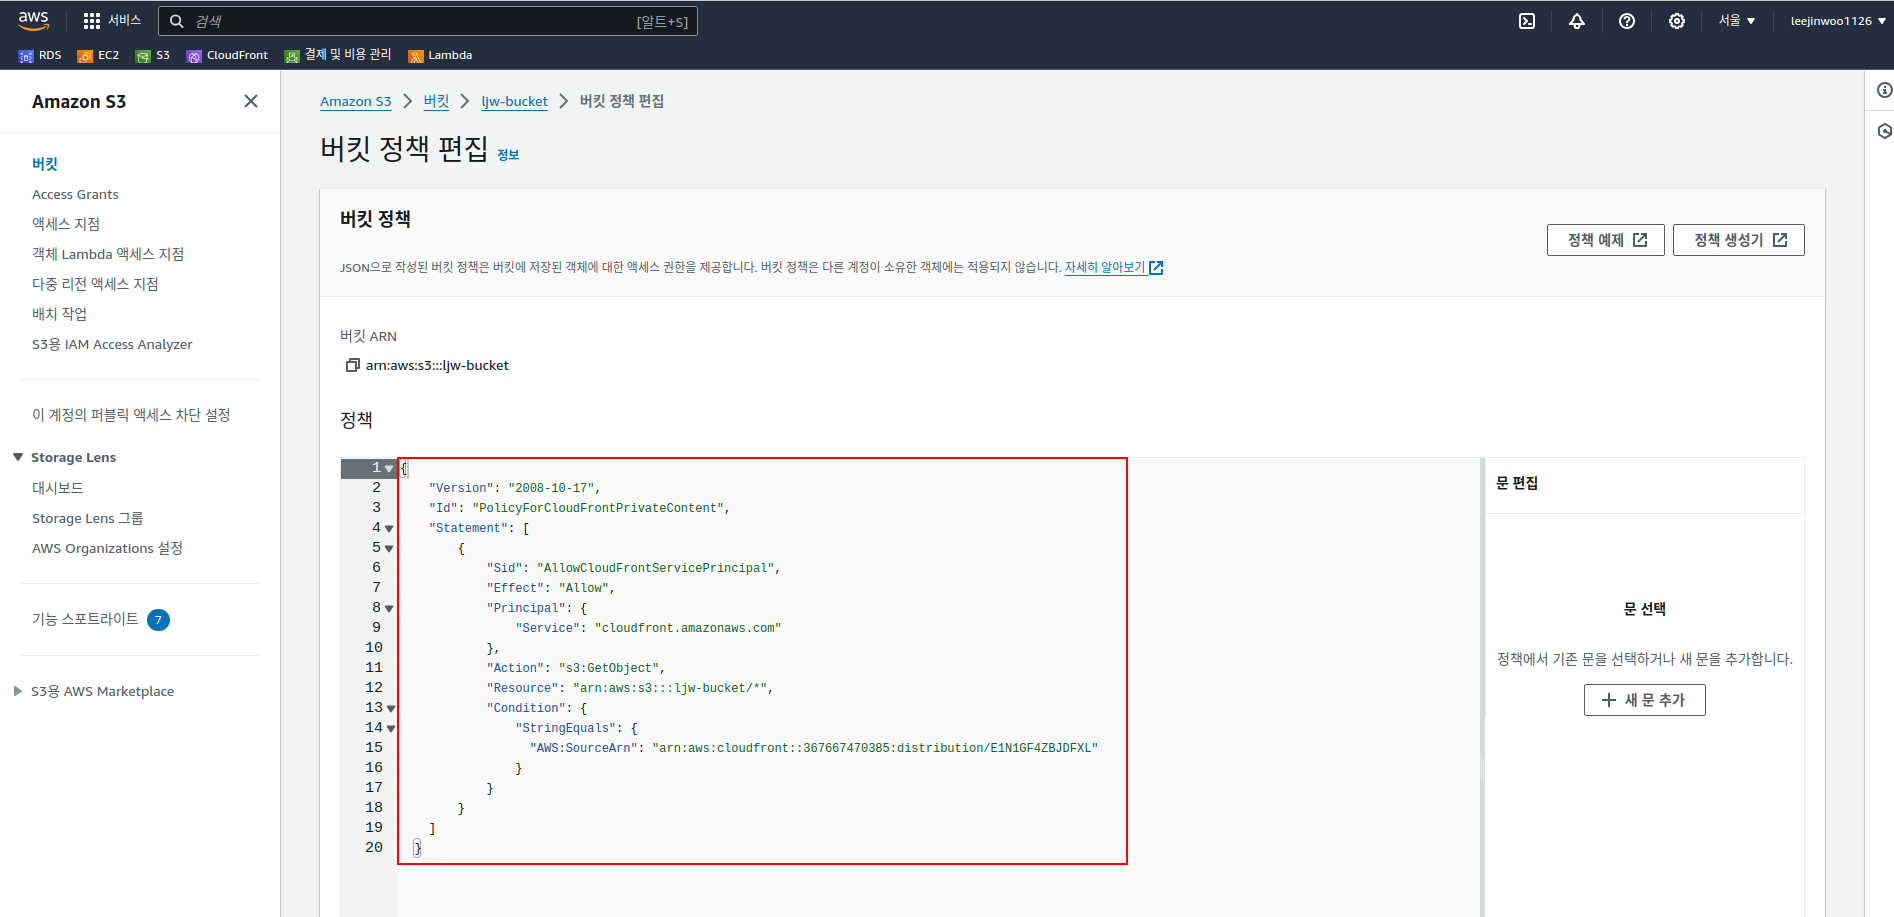The image size is (1894, 917).
Task: Select 객체 Lambda 액세스 지점 in sidebar
Action: pos(108,254)
